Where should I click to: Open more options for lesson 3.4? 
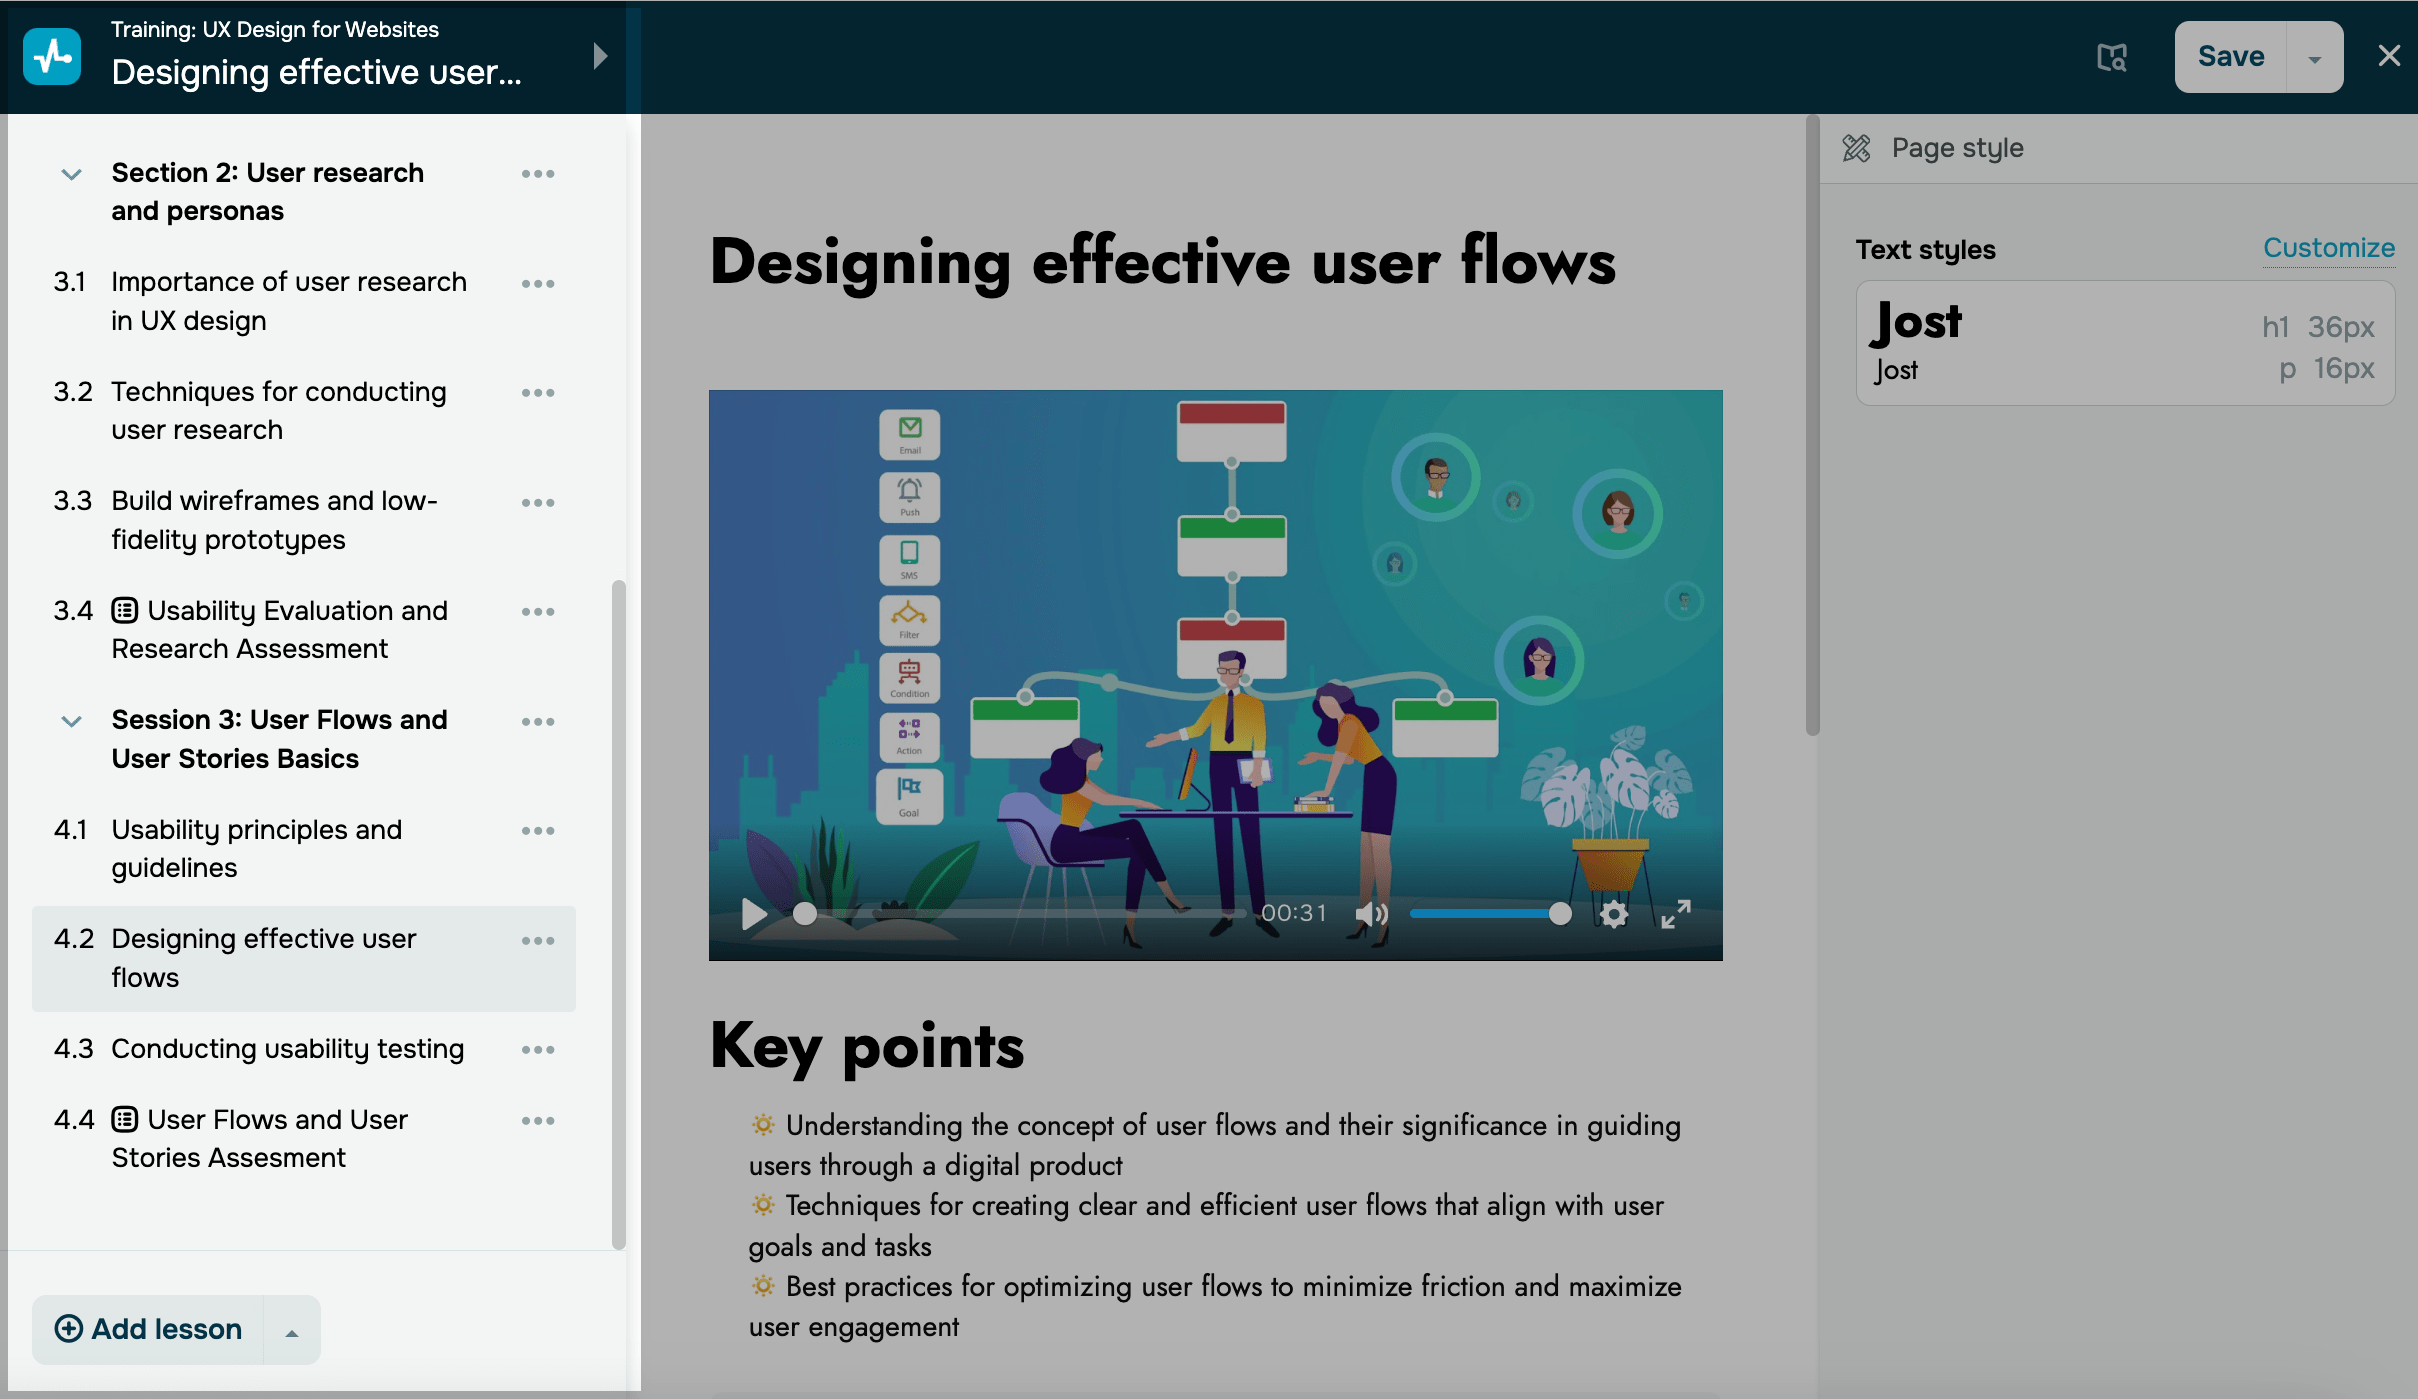537,612
